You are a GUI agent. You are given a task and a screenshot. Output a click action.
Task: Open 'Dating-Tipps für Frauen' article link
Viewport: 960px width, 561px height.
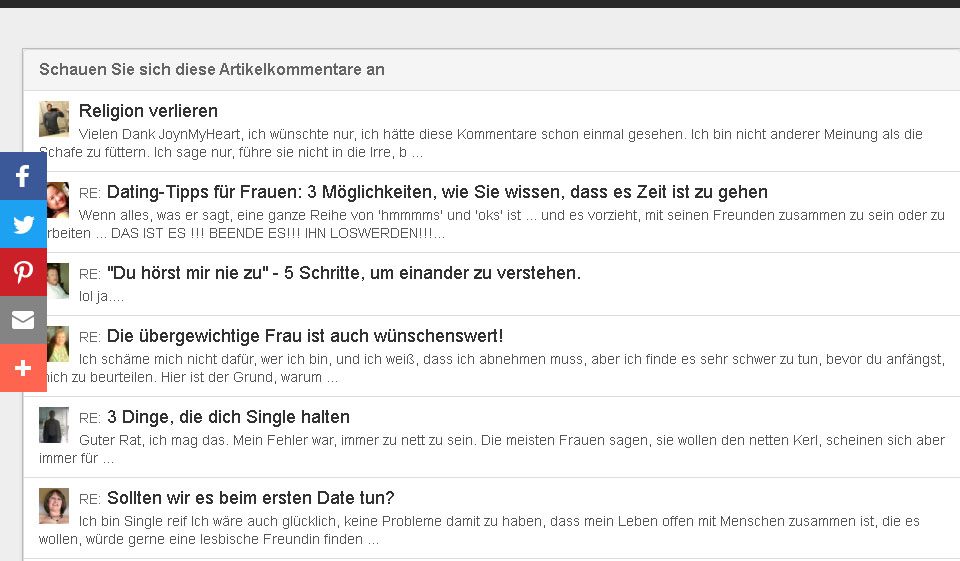coord(437,192)
